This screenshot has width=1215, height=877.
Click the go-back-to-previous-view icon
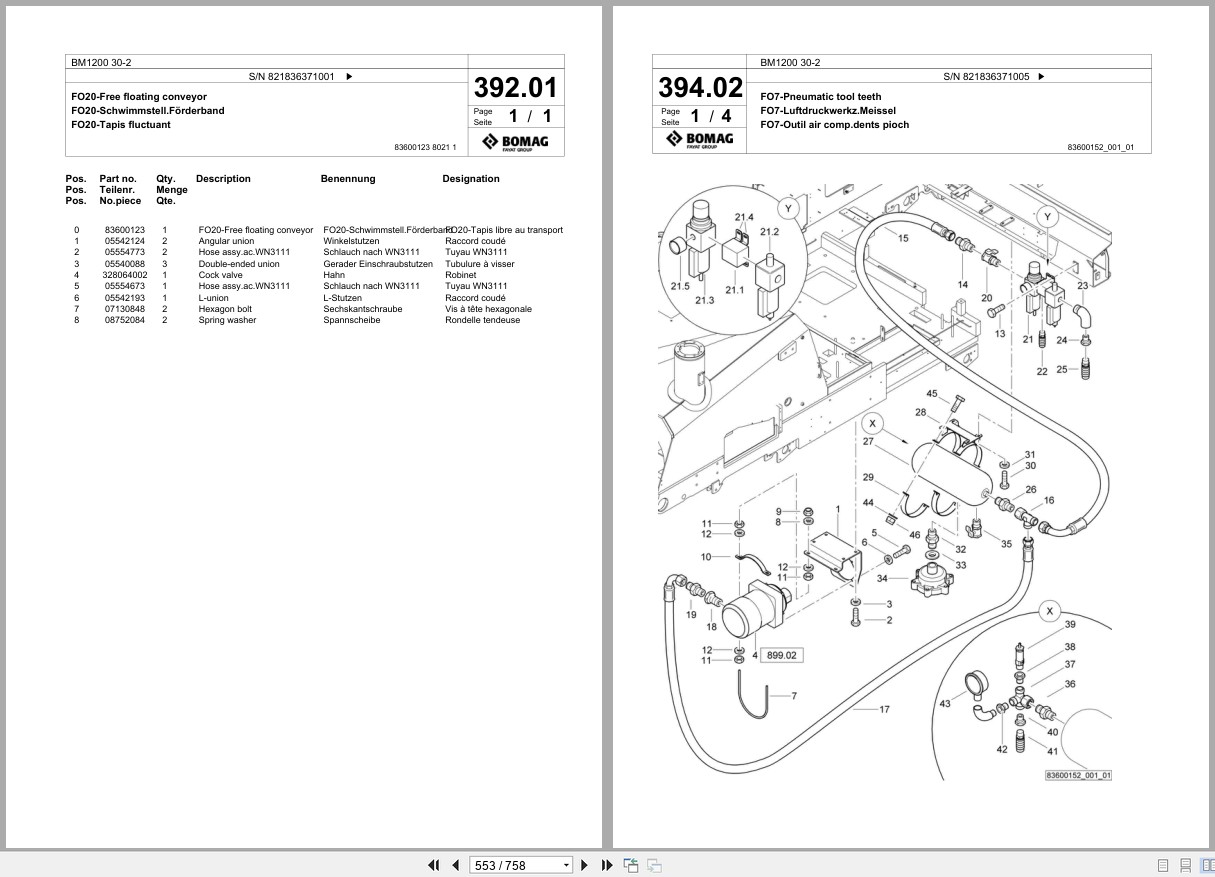pos(631,865)
